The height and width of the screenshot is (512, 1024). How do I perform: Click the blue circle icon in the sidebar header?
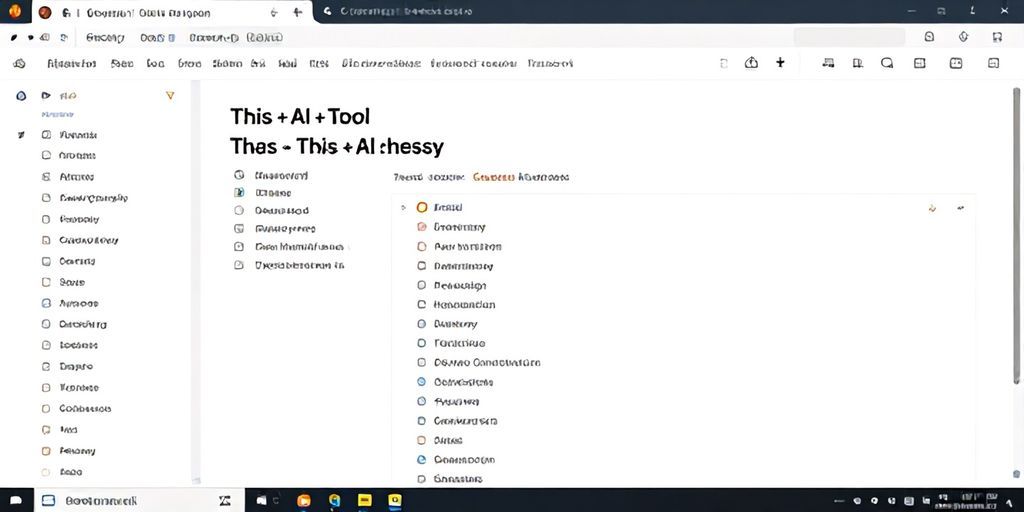pos(22,95)
